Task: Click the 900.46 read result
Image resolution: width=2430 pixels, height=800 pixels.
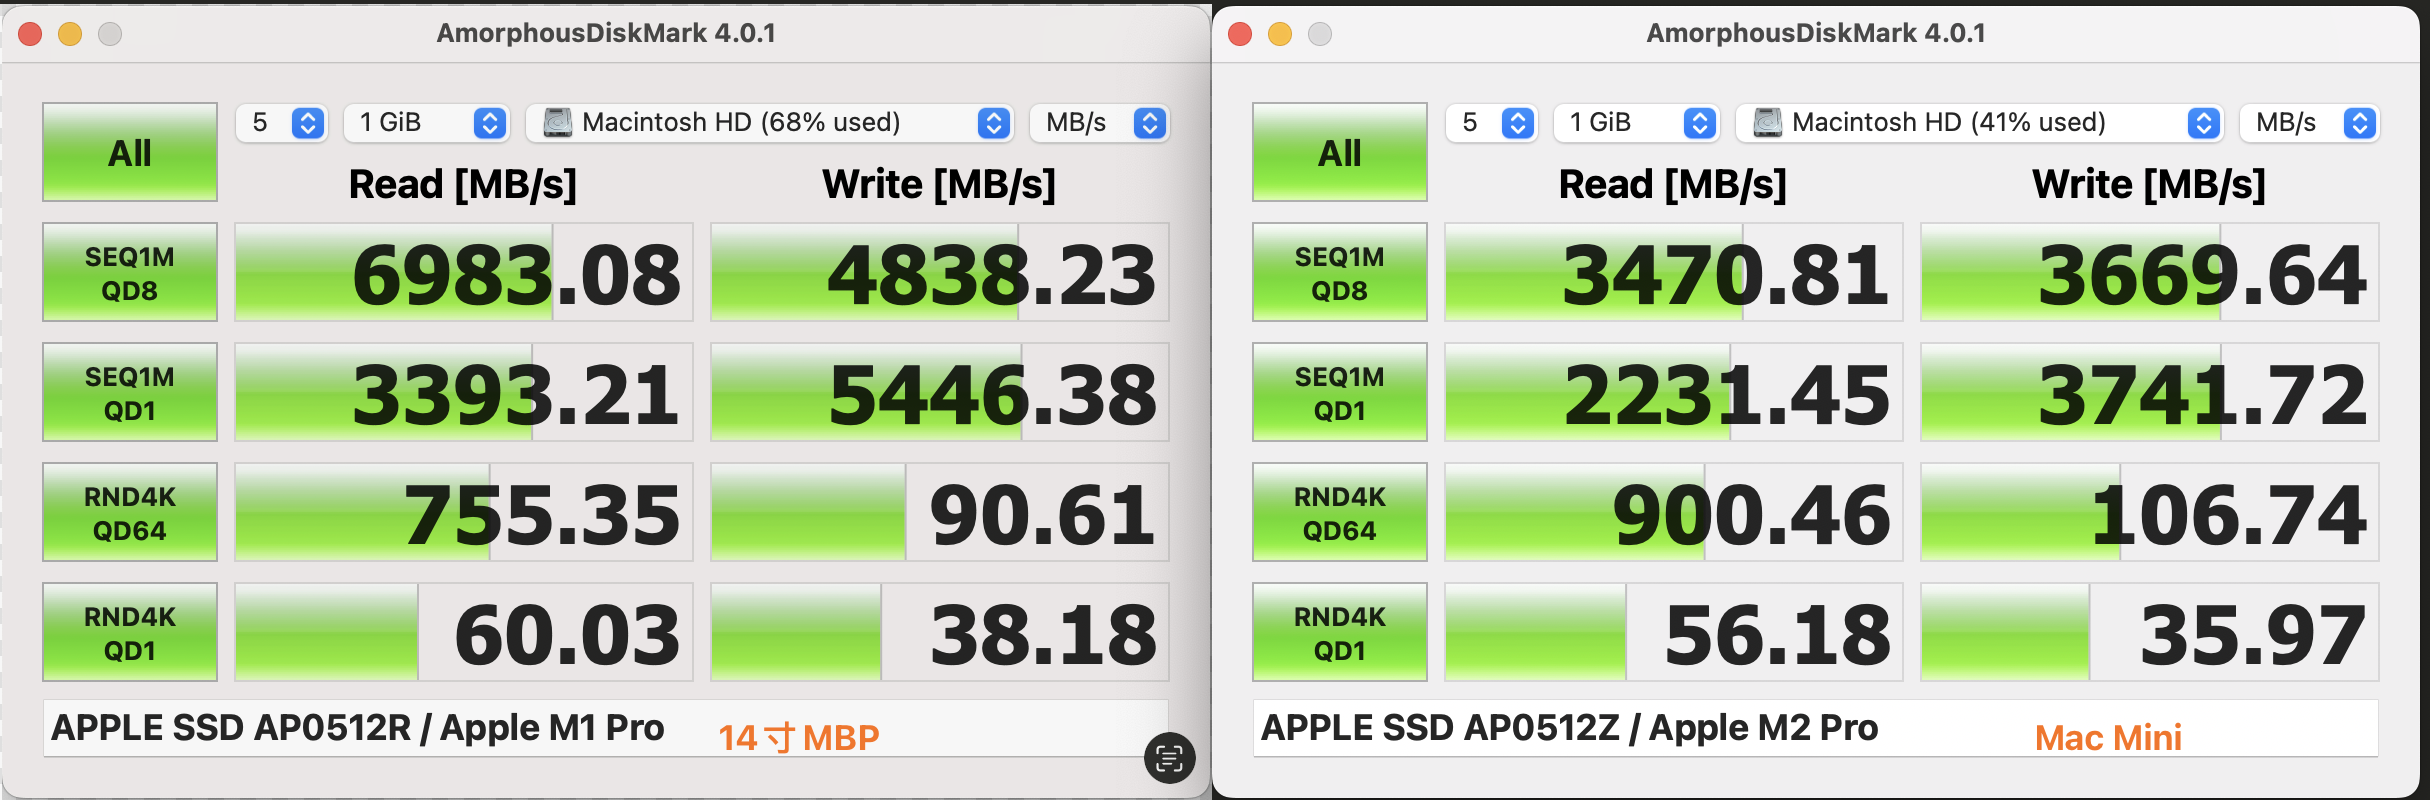Action: (x=1674, y=512)
